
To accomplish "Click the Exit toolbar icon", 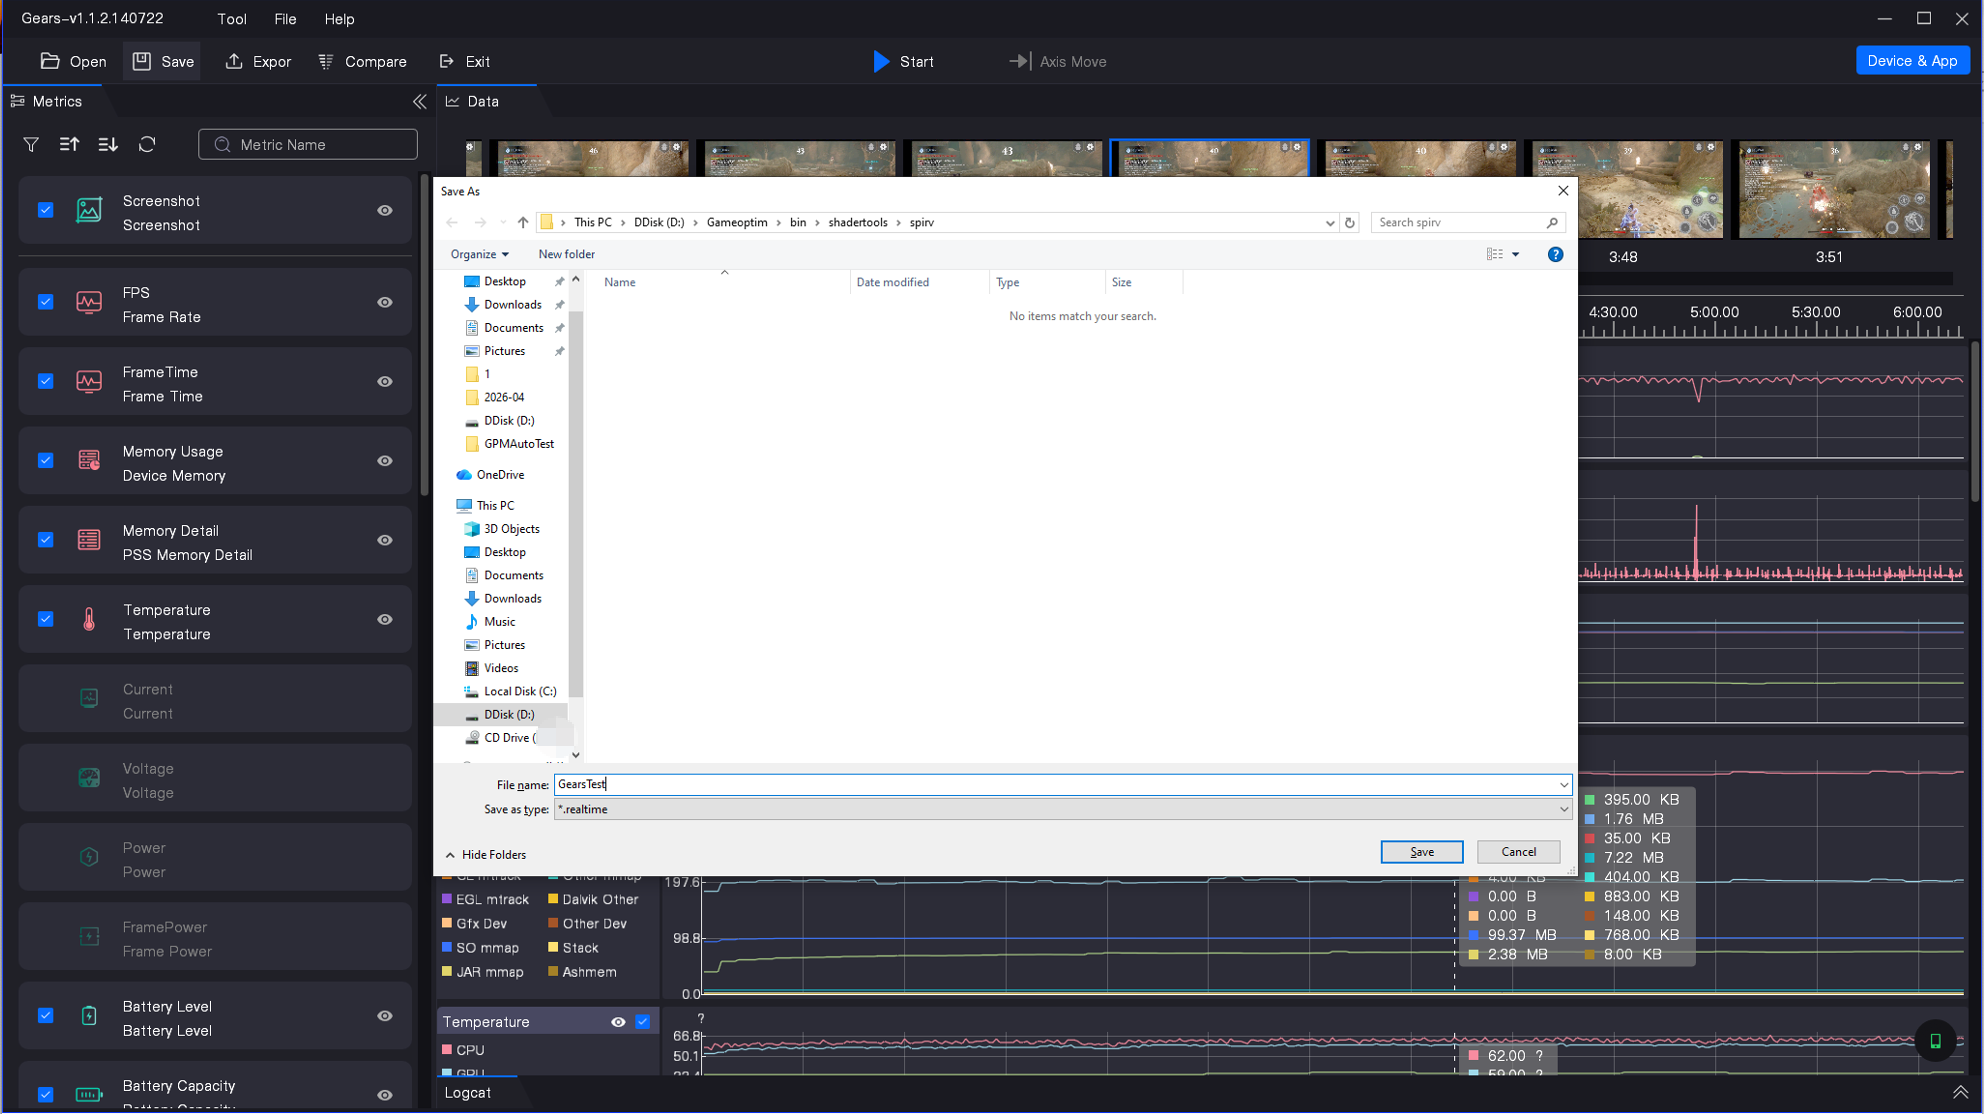I will point(447,61).
